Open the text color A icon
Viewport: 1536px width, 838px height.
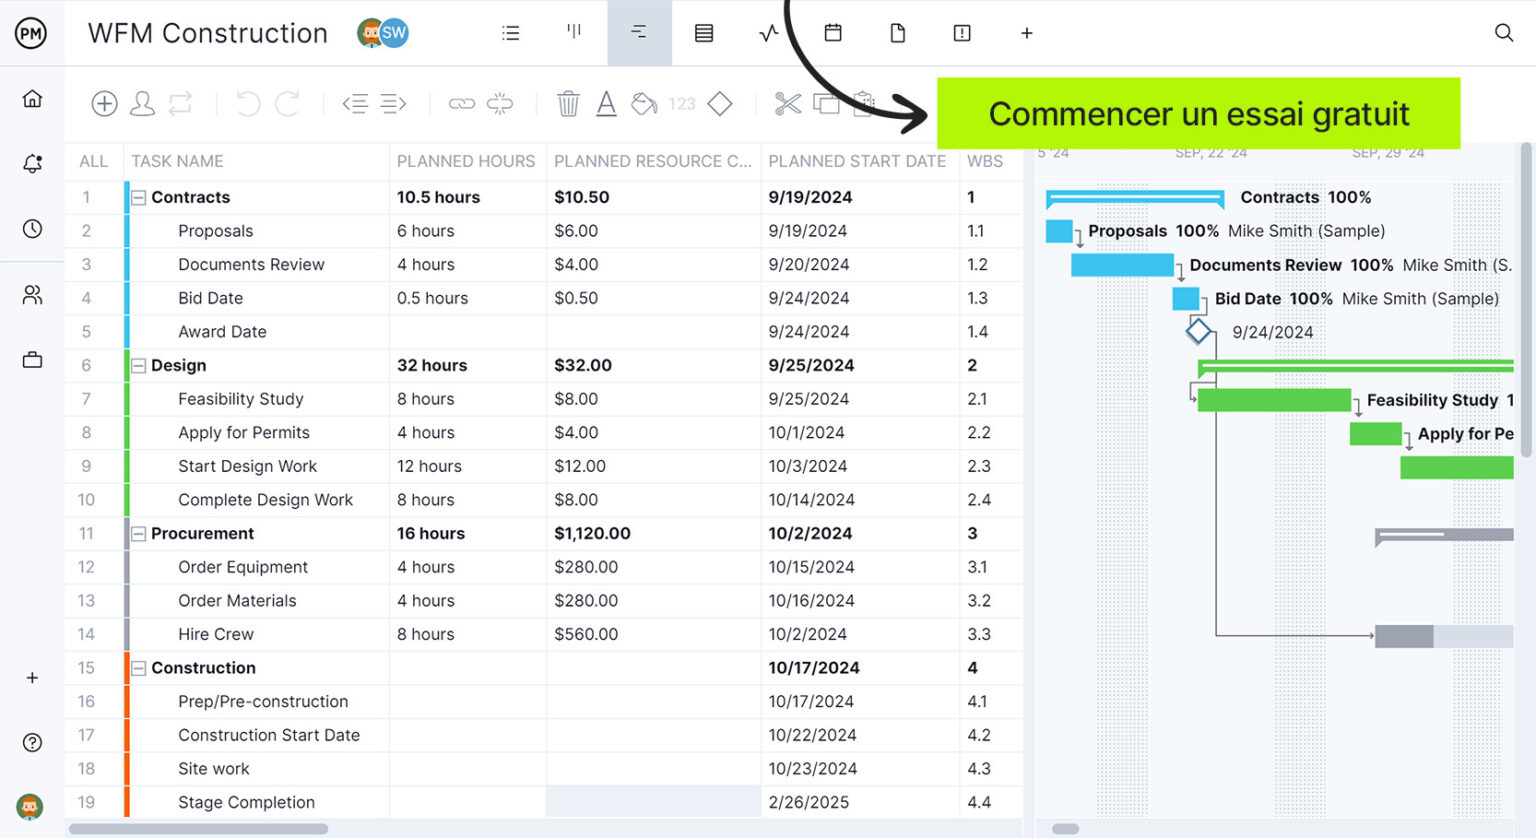pos(606,103)
